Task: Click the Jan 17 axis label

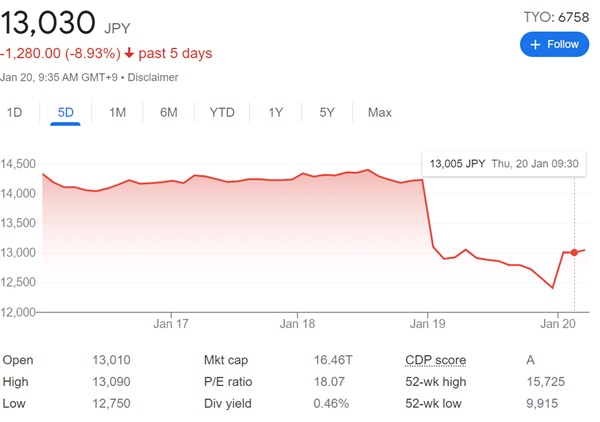Action: pyautogui.click(x=171, y=324)
